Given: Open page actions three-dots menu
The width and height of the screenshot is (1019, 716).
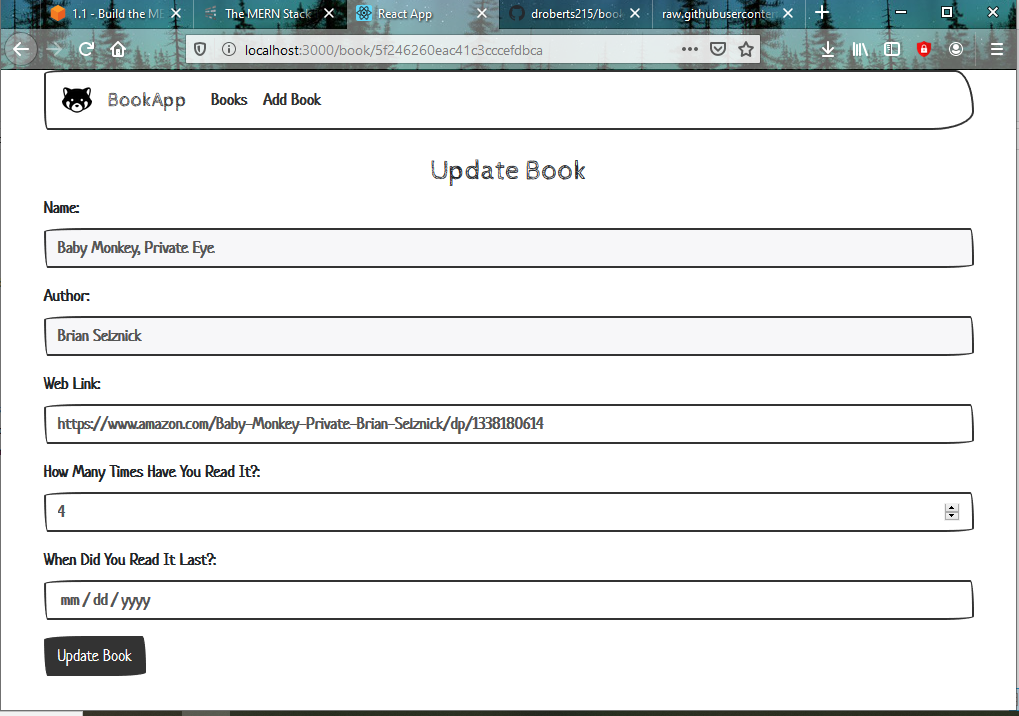Looking at the screenshot, I should coord(690,49).
